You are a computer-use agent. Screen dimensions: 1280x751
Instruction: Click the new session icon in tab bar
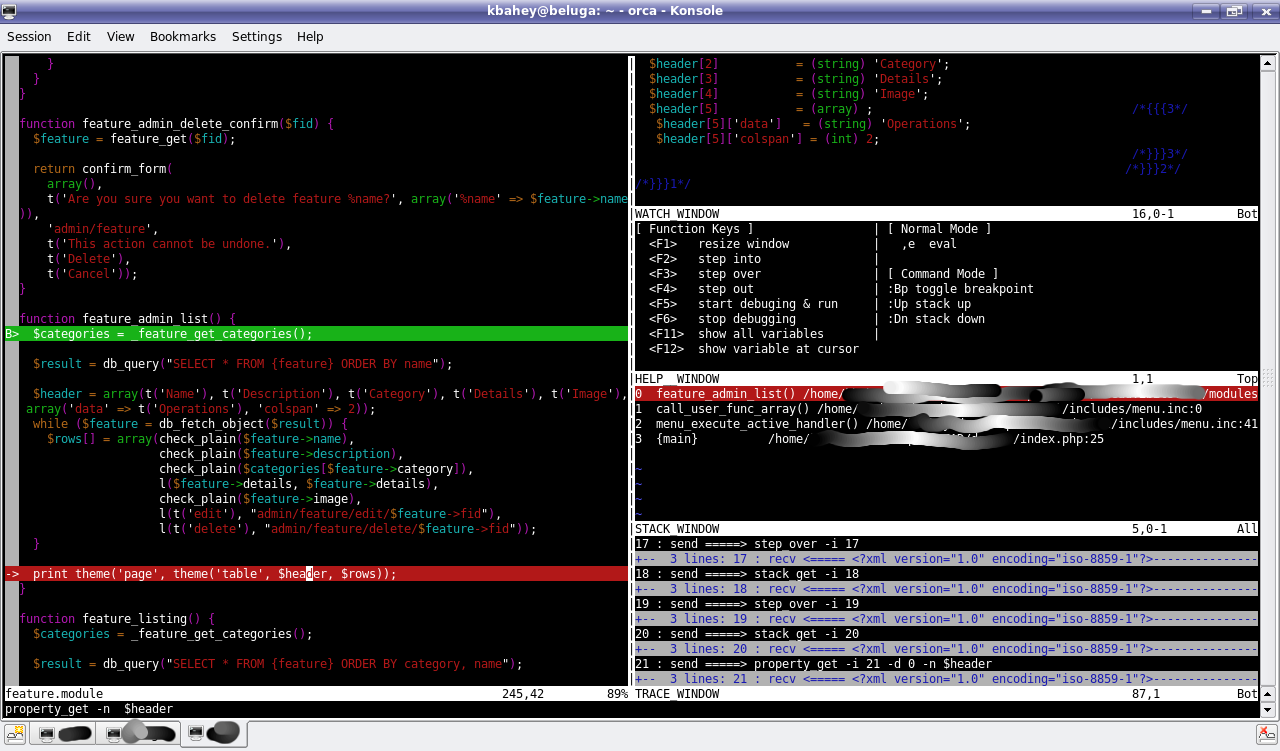pos(17,734)
